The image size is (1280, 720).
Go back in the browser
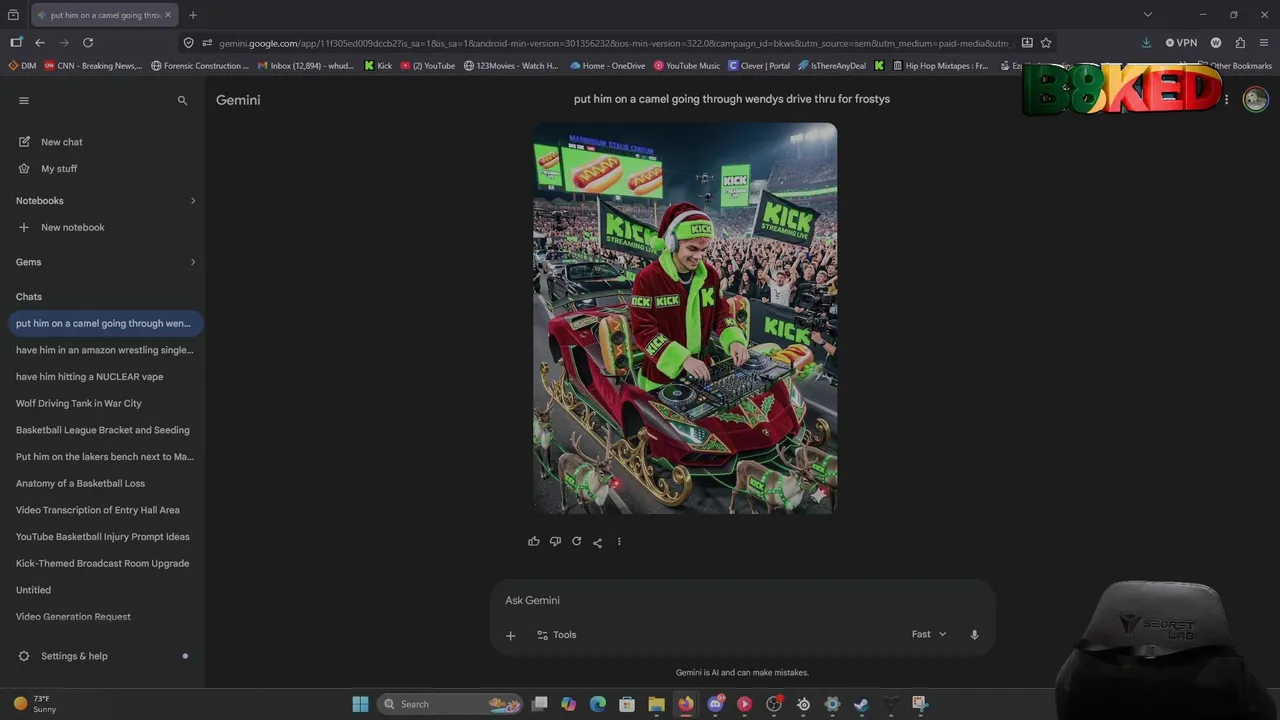(x=40, y=43)
